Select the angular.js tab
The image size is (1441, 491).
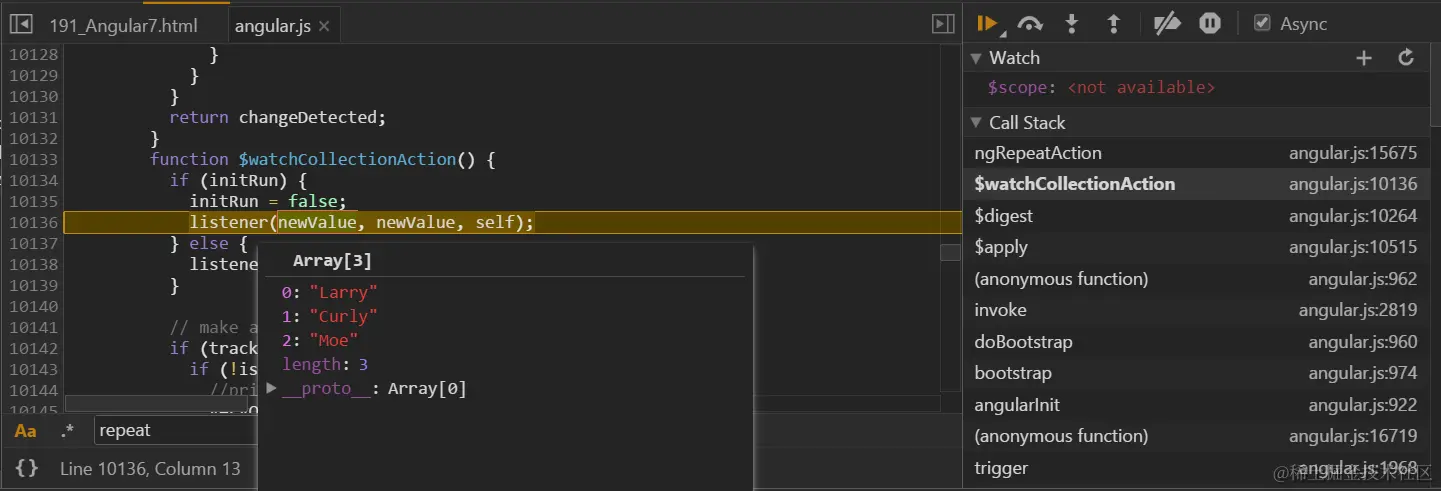272,25
